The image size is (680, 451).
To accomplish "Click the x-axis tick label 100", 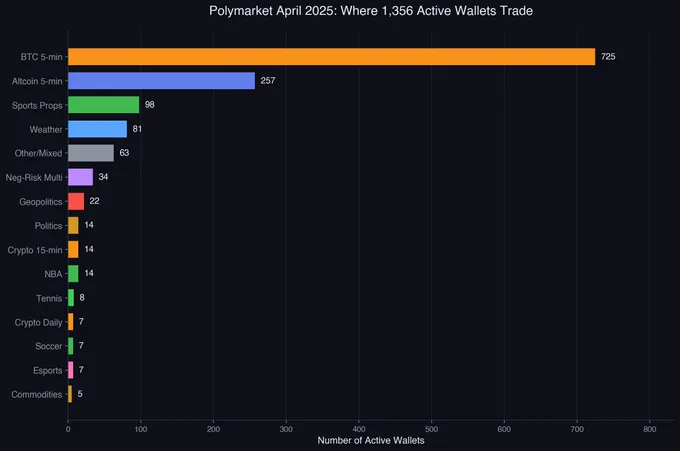I will (141, 429).
